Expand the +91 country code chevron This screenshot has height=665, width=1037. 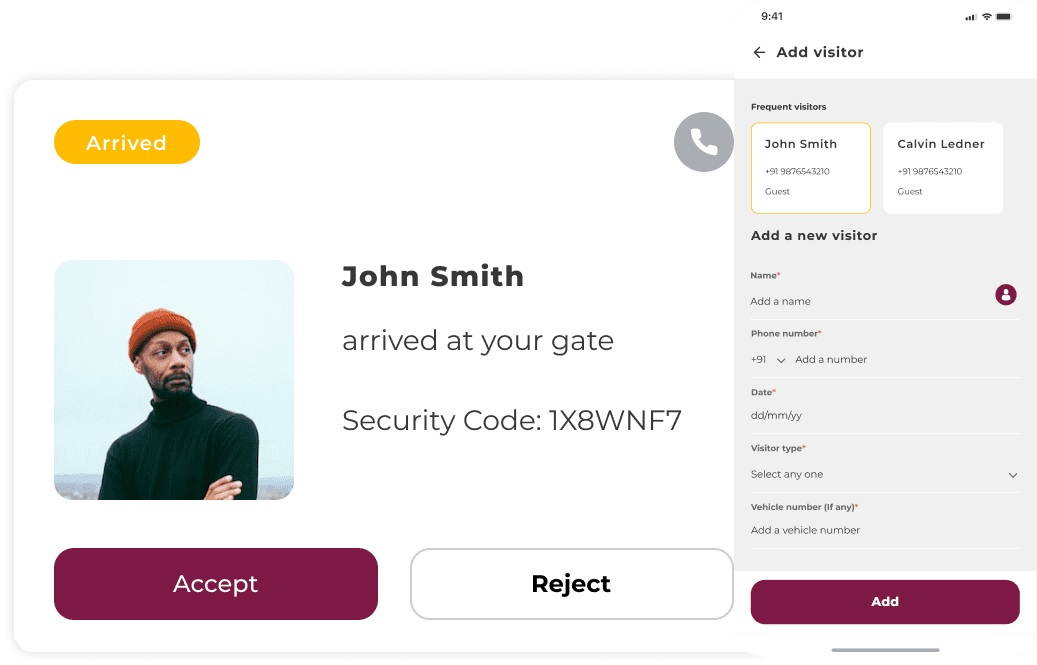tap(781, 360)
